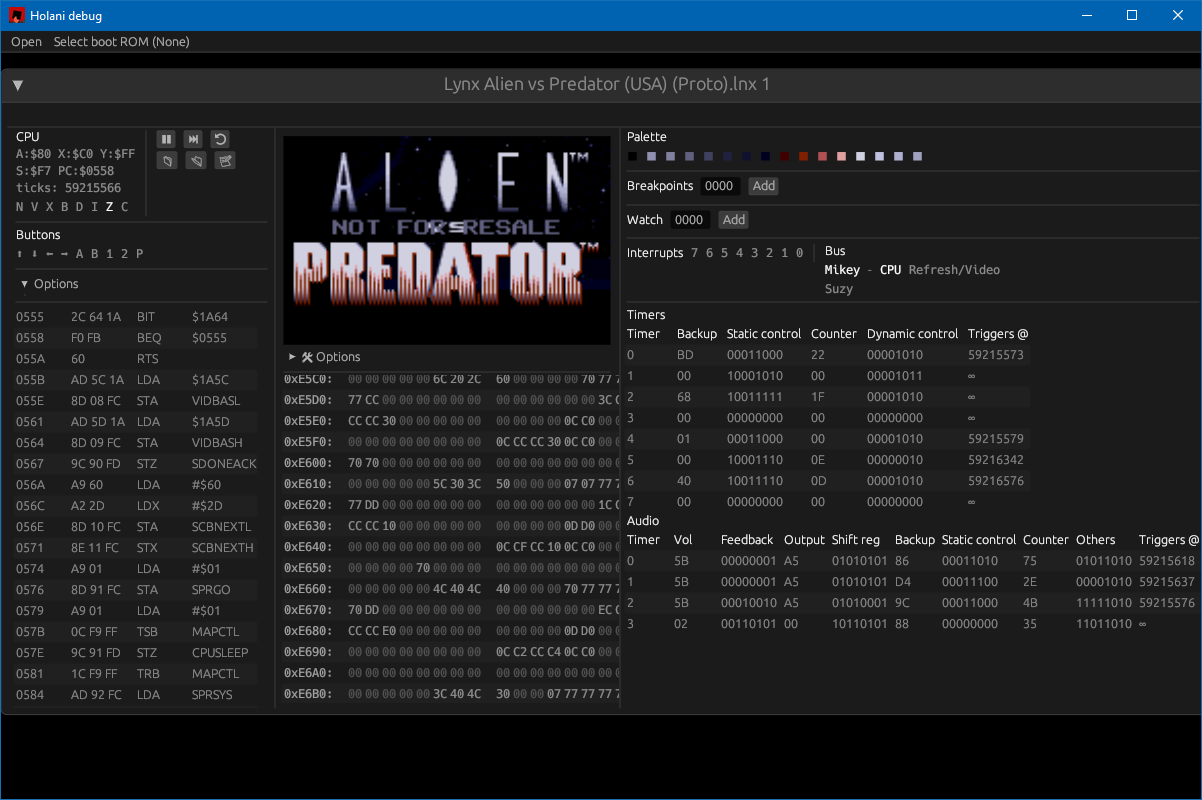The image size is (1202, 800).
Task: Toggle button 2 in Buttons section
Action: click(x=125, y=254)
